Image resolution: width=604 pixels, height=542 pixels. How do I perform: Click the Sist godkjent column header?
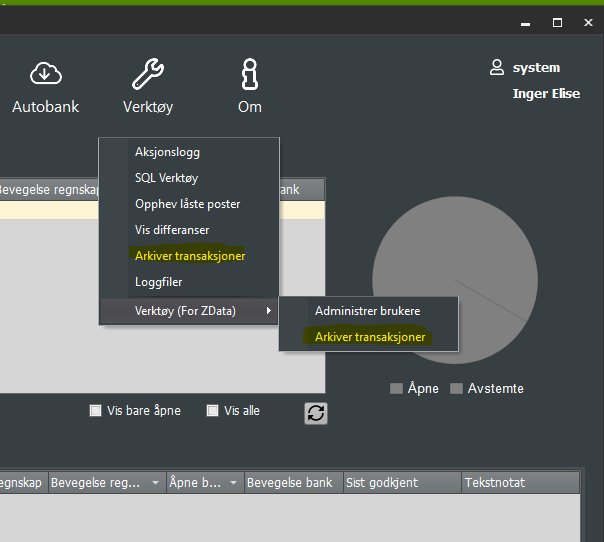tap(382, 483)
